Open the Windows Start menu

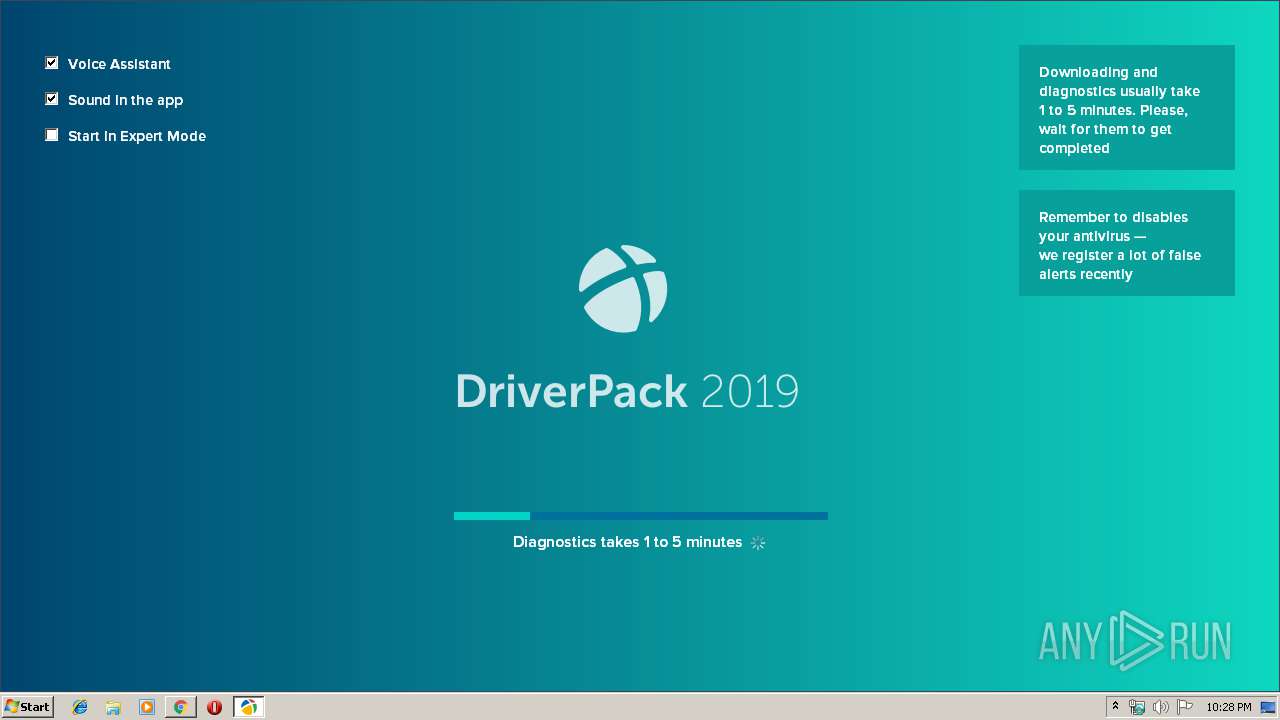27,706
